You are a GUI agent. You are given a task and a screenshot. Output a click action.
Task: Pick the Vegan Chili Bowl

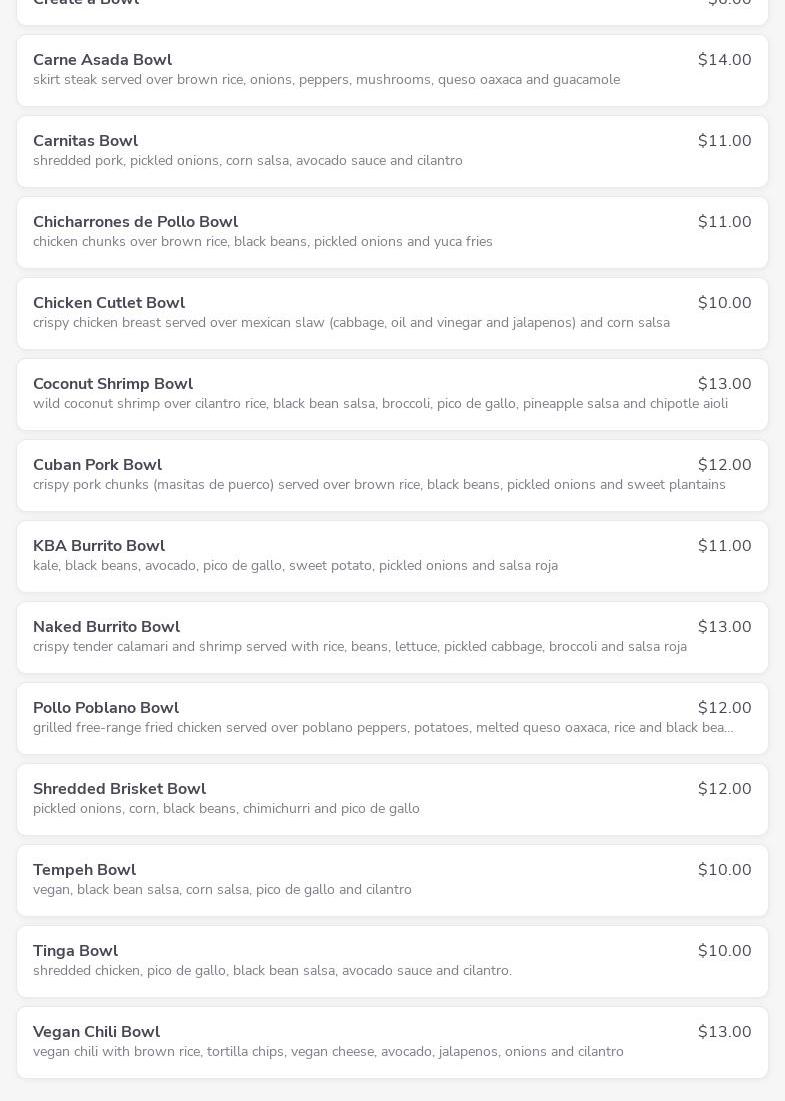(x=96, y=1032)
